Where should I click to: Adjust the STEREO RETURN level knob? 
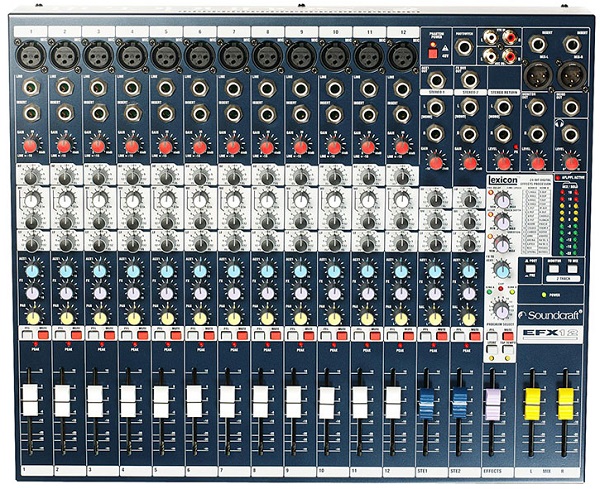tap(504, 163)
